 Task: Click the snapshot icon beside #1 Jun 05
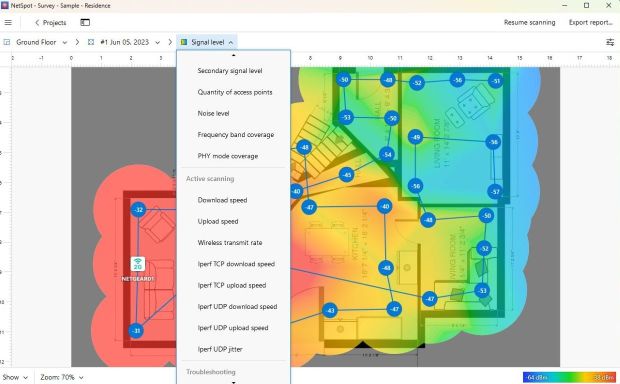(x=91, y=42)
